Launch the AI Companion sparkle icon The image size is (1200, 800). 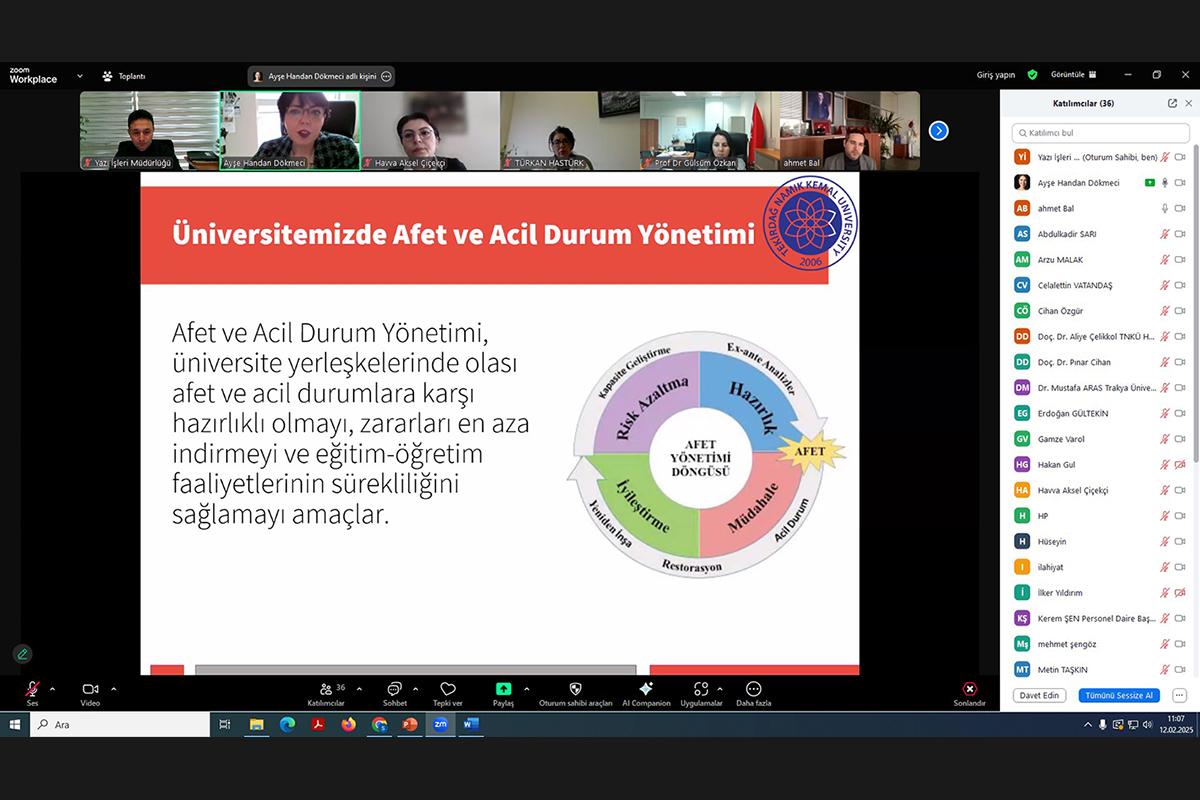click(646, 689)
